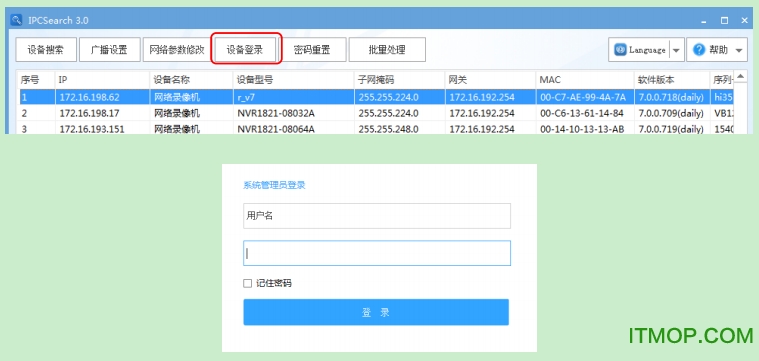759x361 pixels.
Task: Click the 用户名 username field
Action: point(377,216)
